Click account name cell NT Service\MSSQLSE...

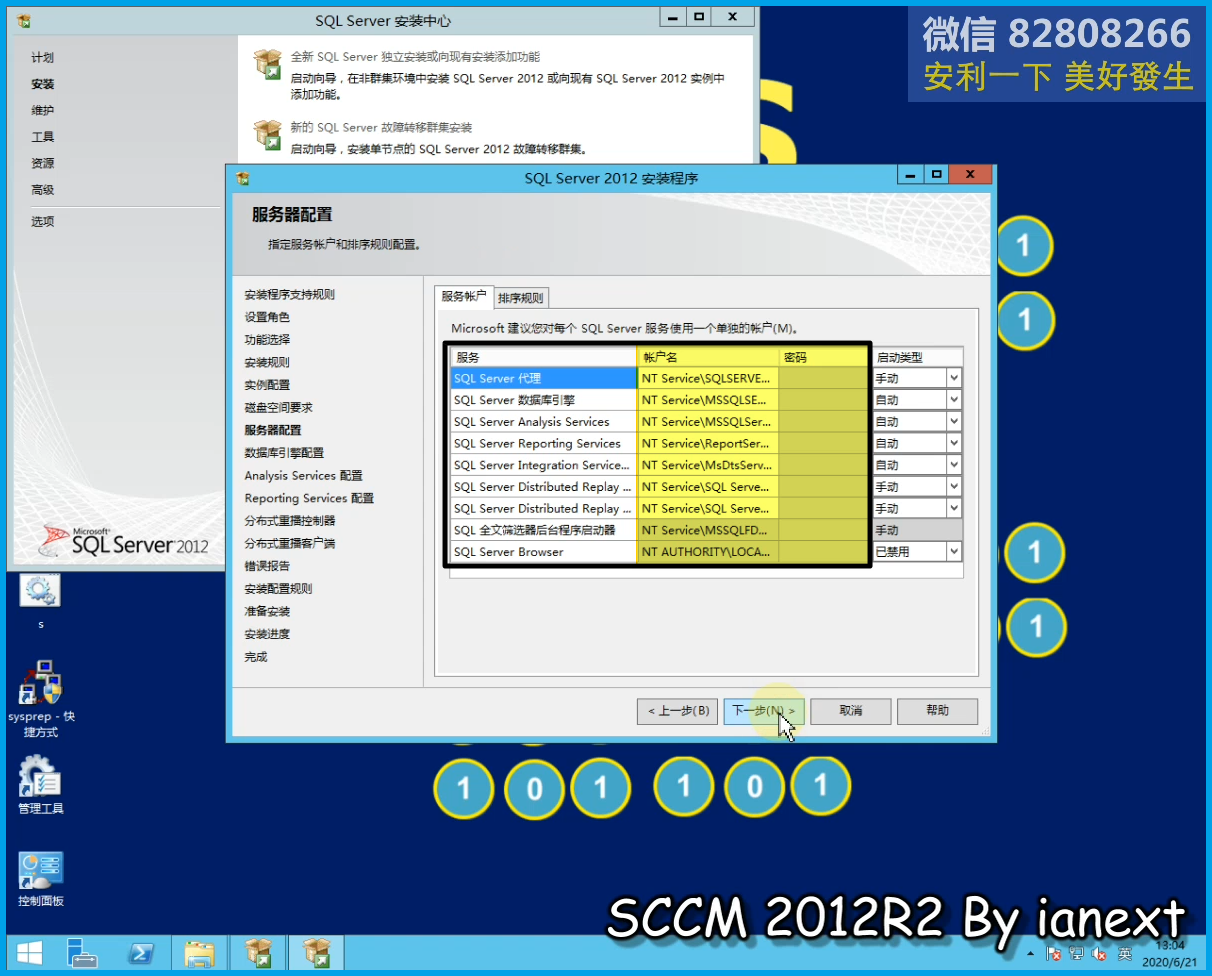708,400
